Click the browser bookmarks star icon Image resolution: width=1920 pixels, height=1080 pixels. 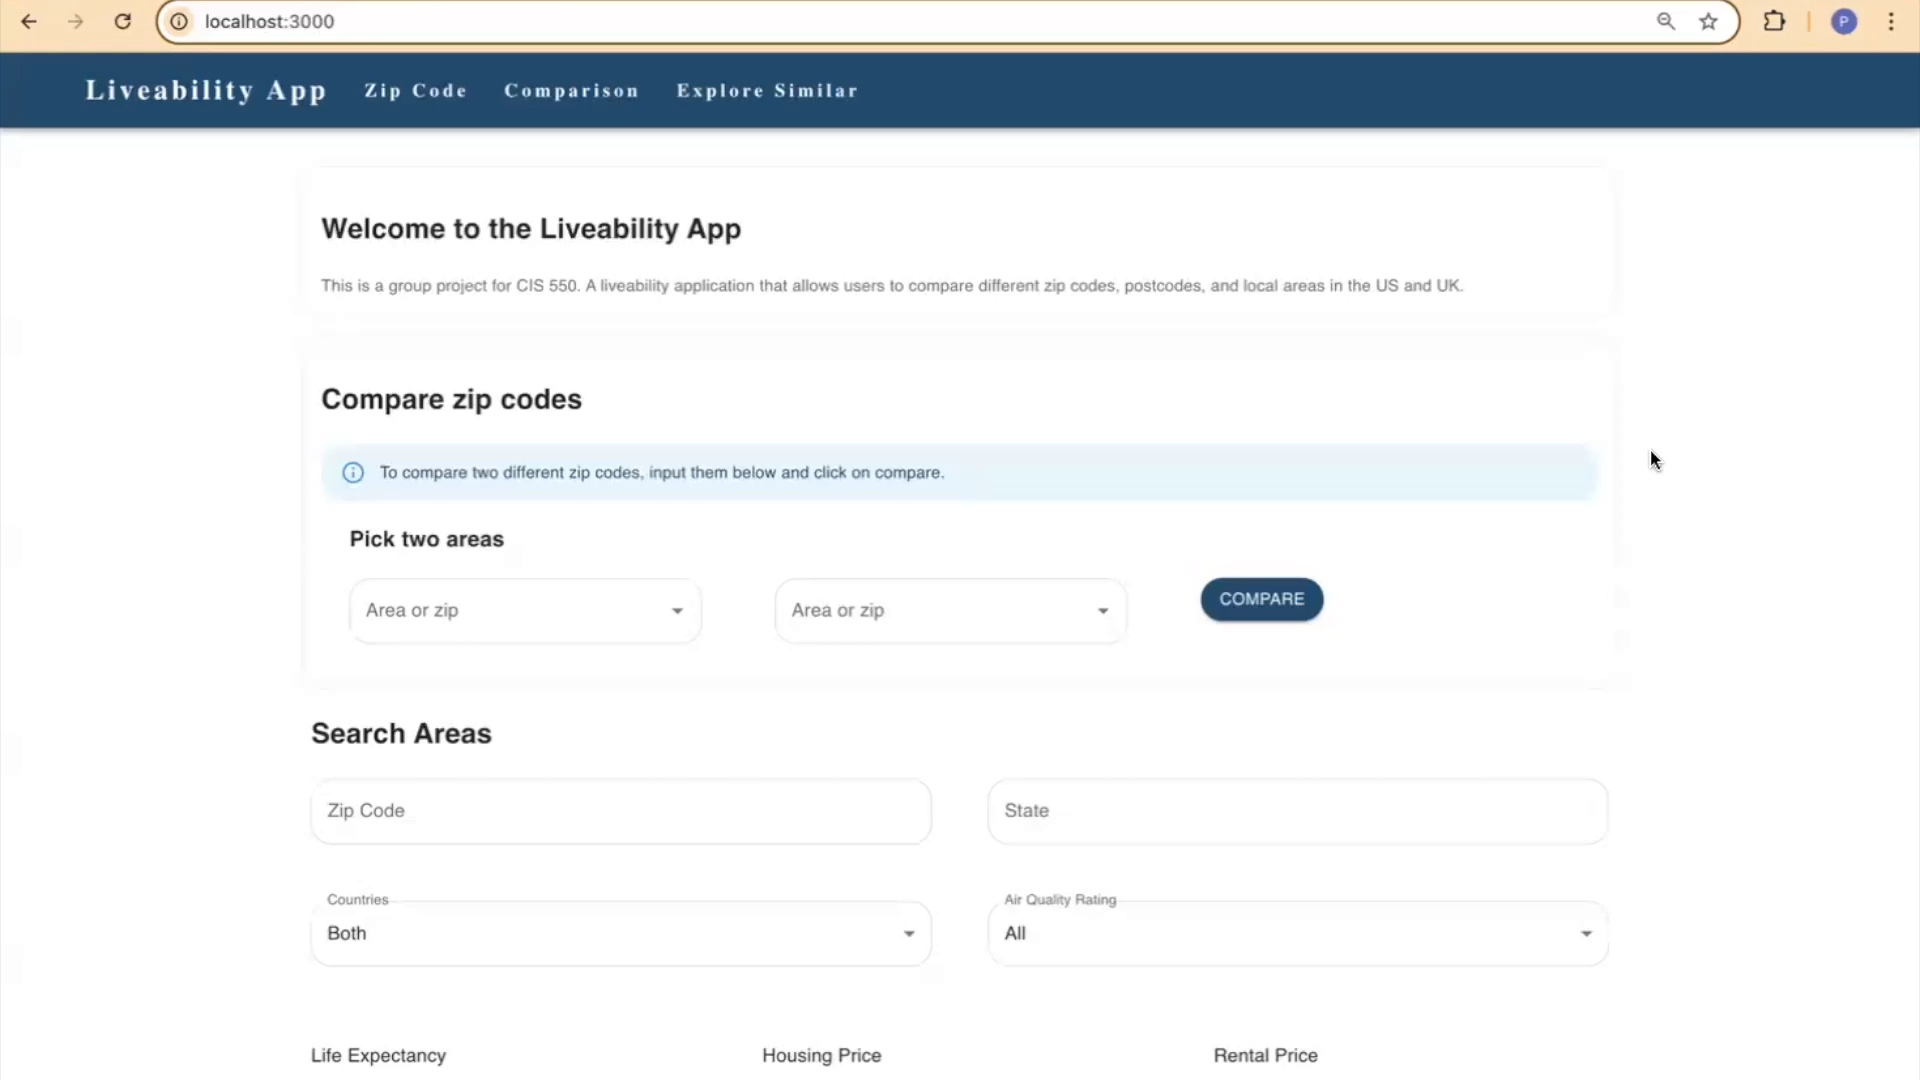pos(1709,21)
